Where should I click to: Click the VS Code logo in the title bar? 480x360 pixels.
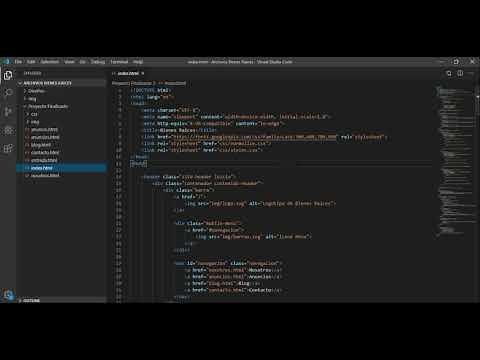(7, 62)
